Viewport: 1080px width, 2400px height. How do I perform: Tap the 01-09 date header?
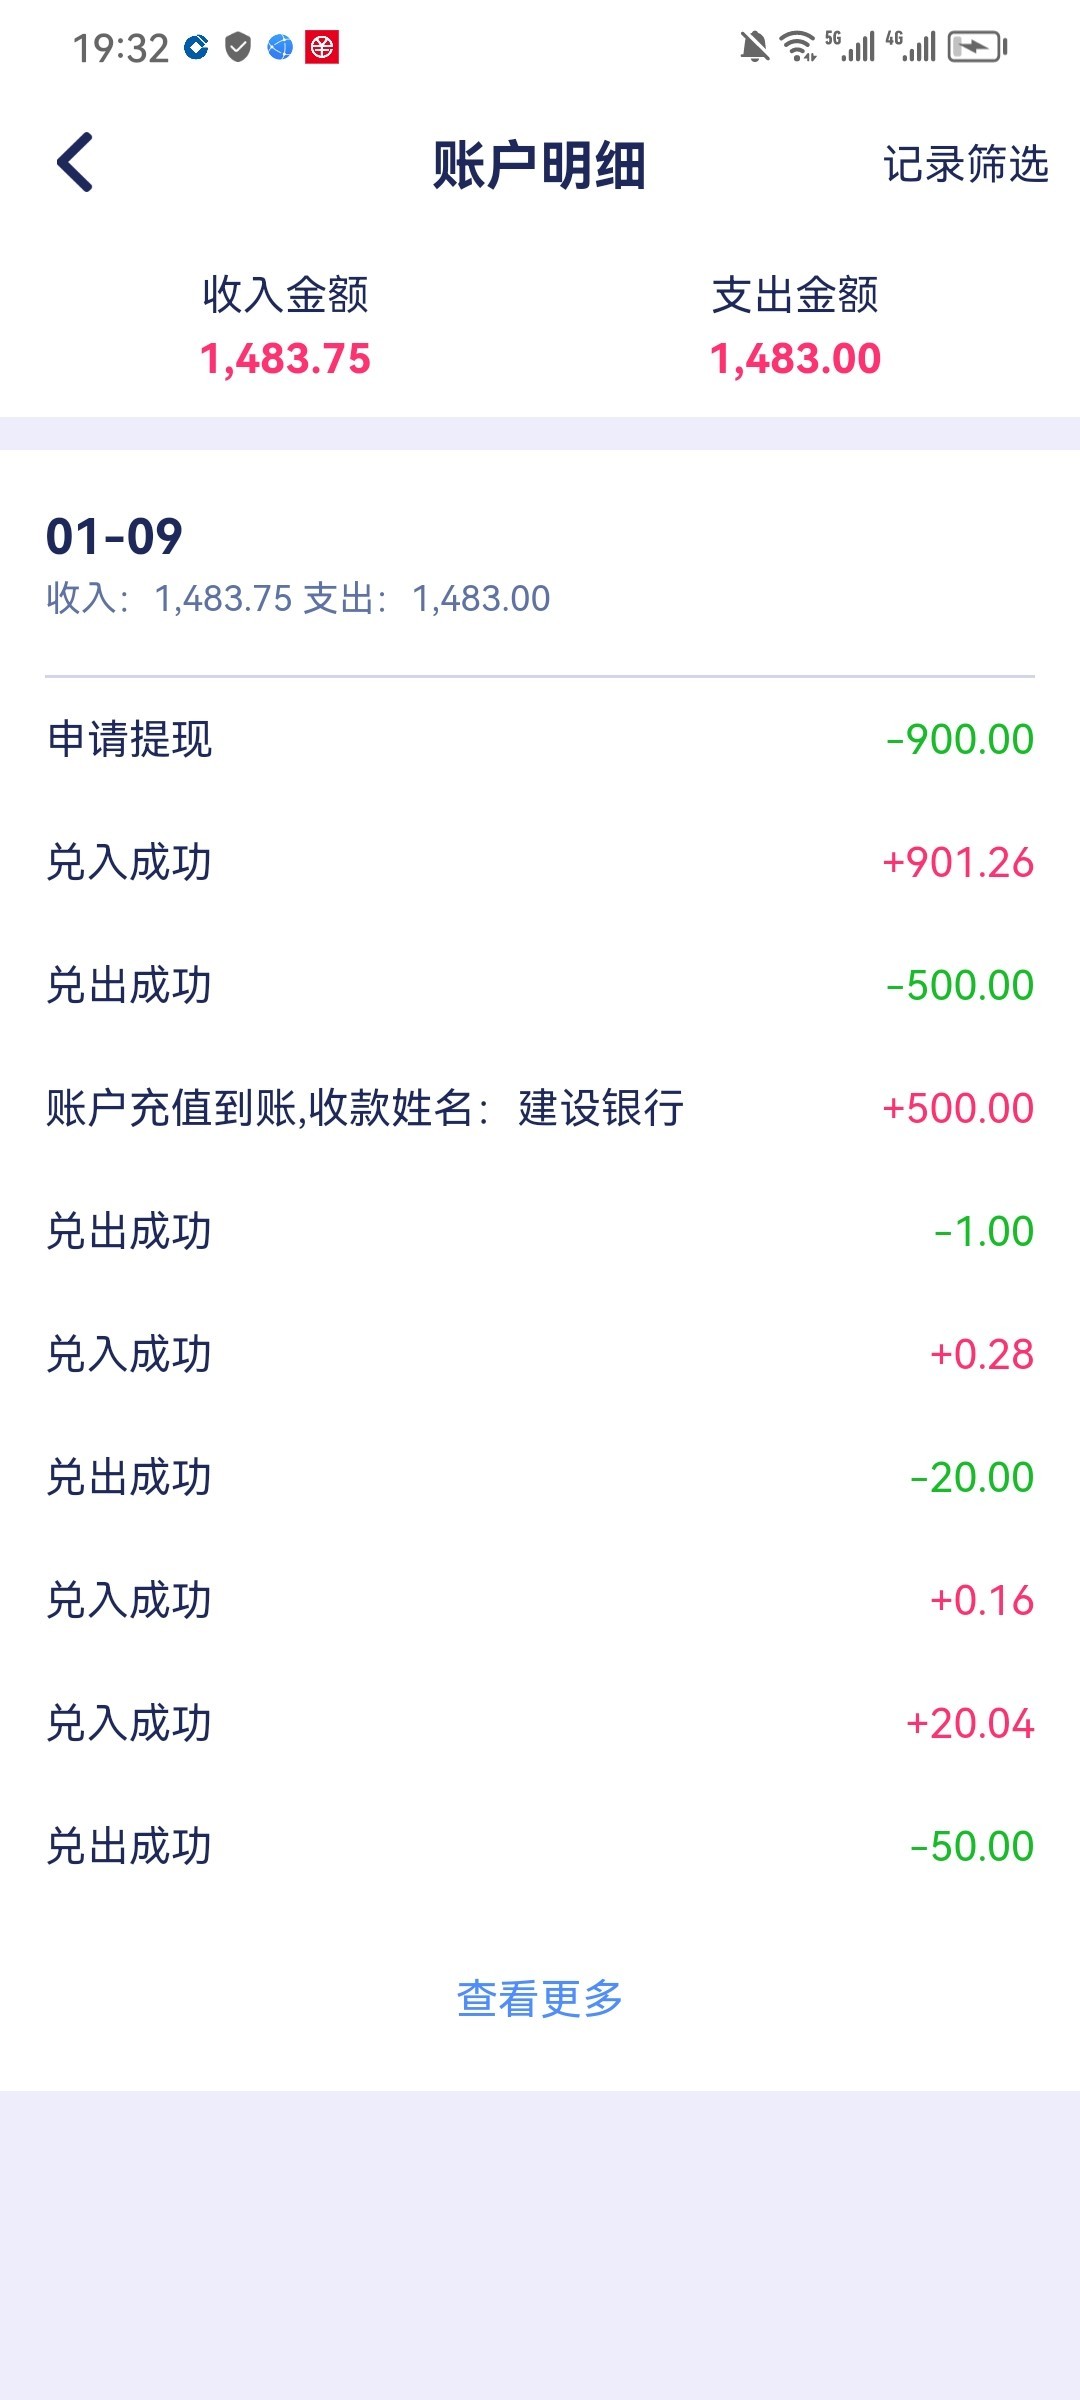115,537
